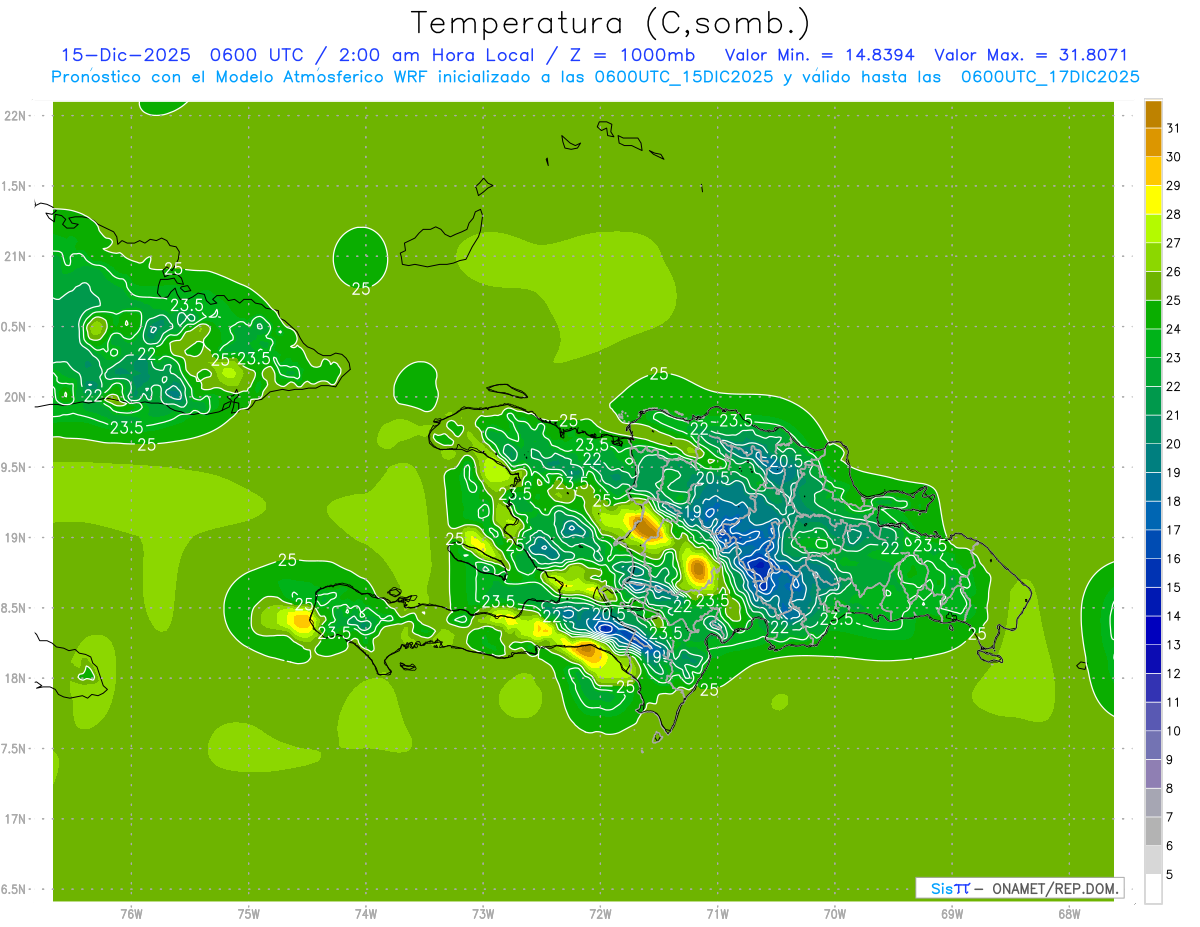This screenshot has height=927, width=1200.
Task: Click the legend value '31'
Action: tap(1174, 127)
